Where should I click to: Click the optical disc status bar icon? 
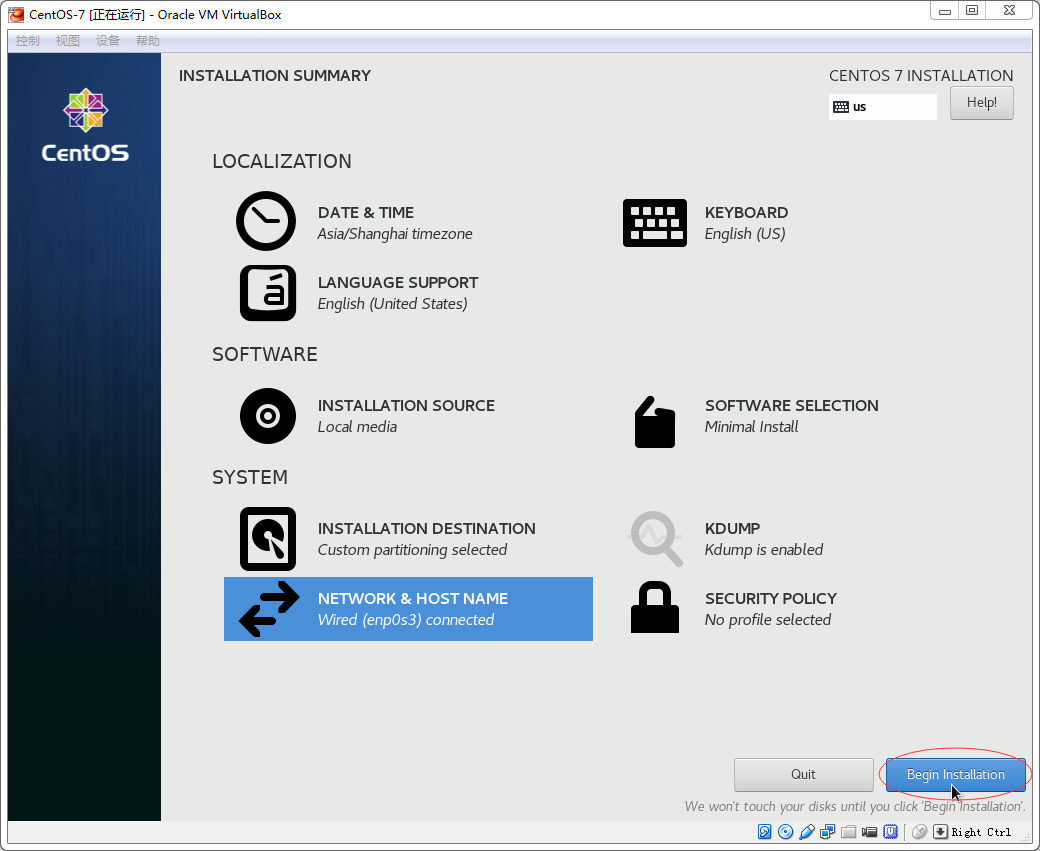click(786, 832)
